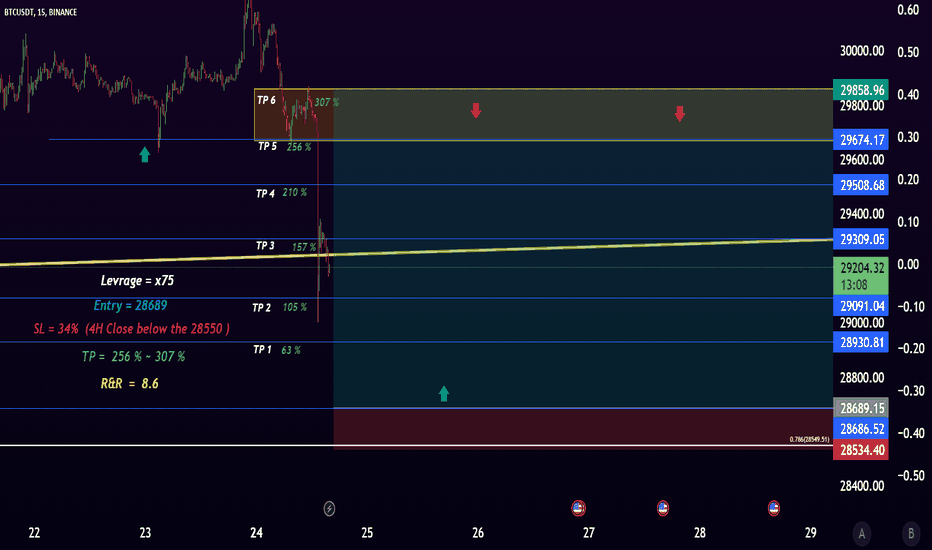Viewport: 932px width, 550px height.
Task: Select the TP 6 label
Action: pyautogui.click(x=266, y=100)
